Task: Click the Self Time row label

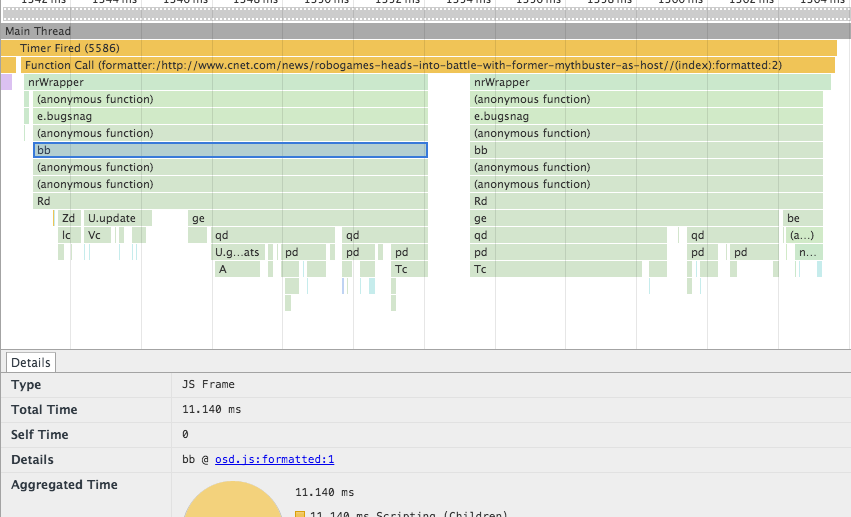Action: click(x=40, y=435)
